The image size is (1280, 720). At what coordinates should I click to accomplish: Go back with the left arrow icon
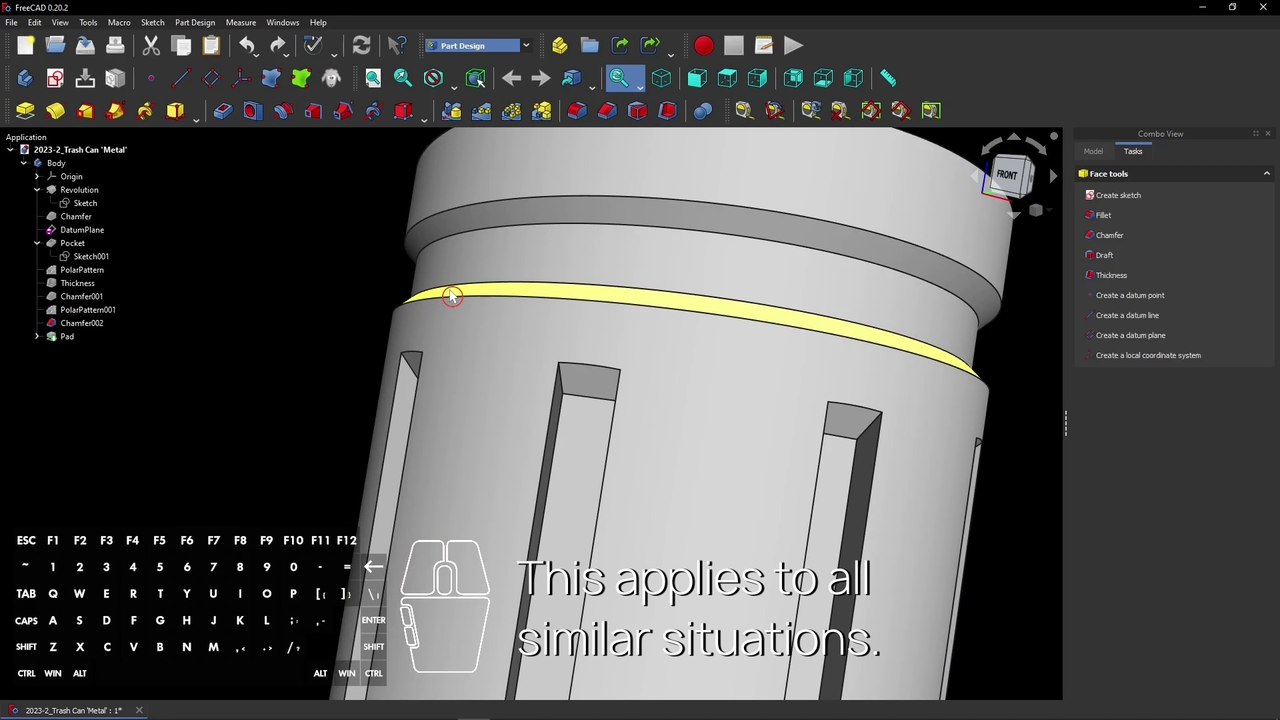511,78
